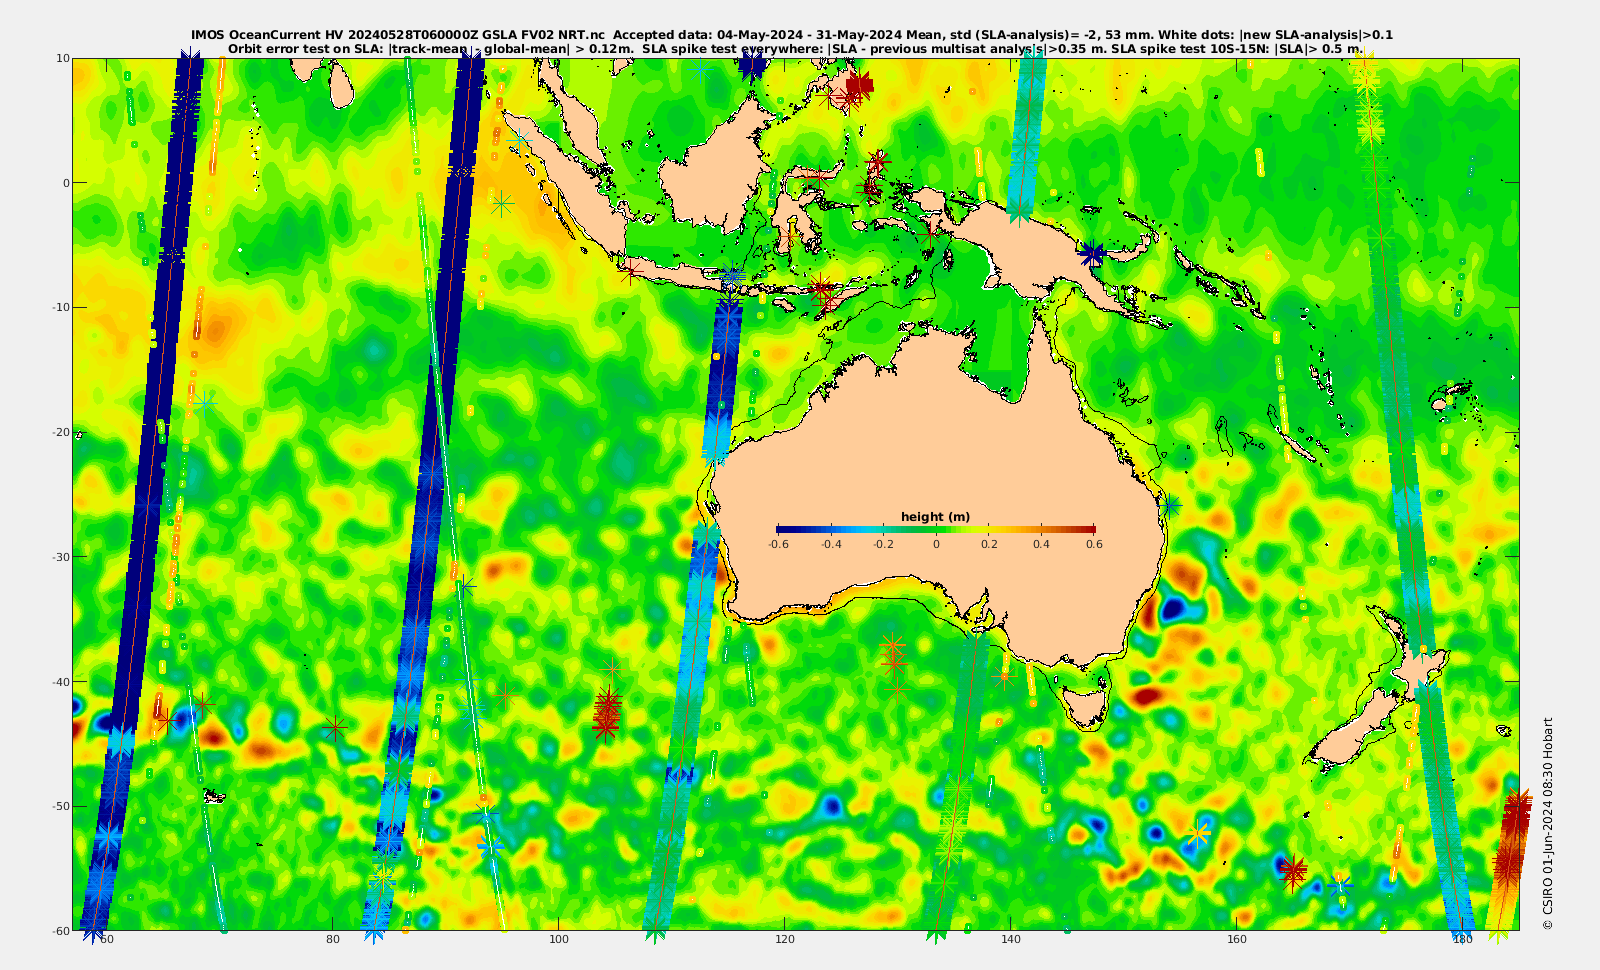
Task: Click the '© CSIRO 01-Jun-2024 08:30 Hobart' credit text
Action: pos(1548,823)
